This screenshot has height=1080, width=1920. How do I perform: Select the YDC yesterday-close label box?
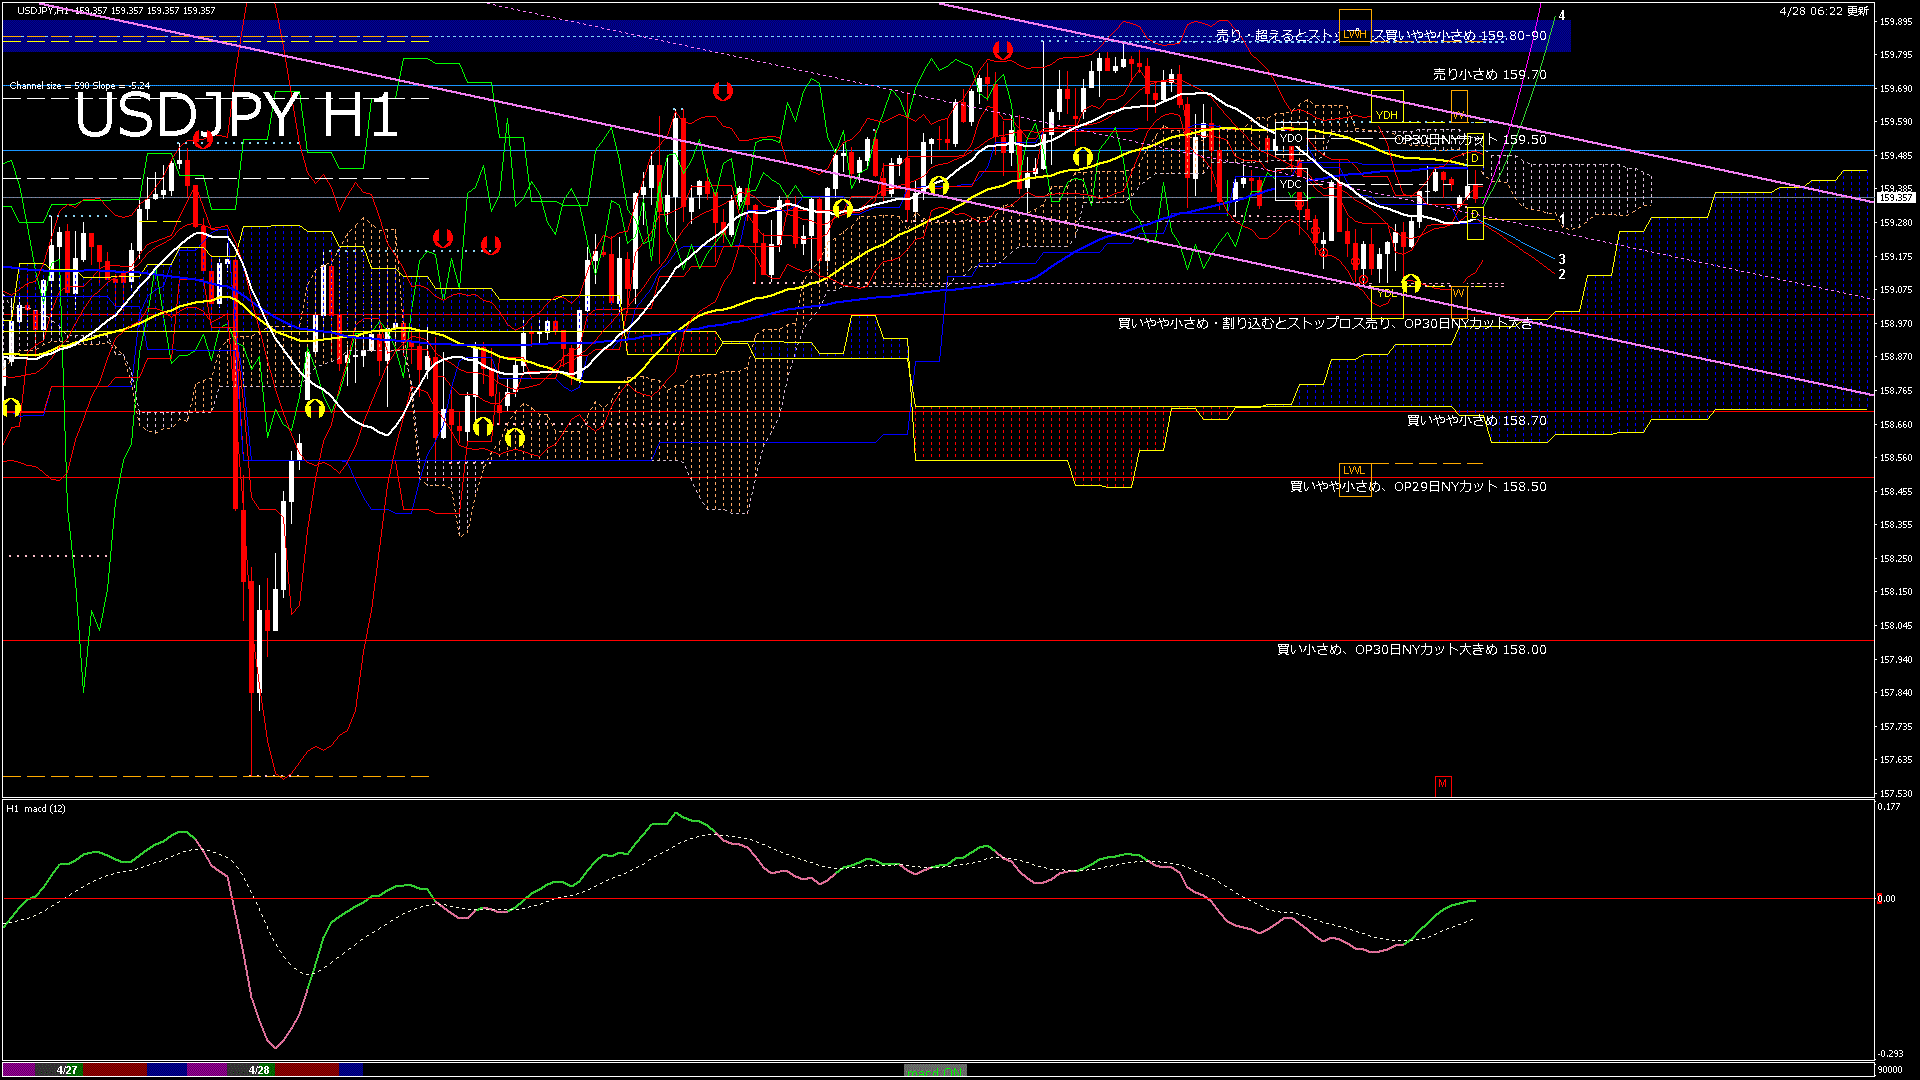(1291, 184)
